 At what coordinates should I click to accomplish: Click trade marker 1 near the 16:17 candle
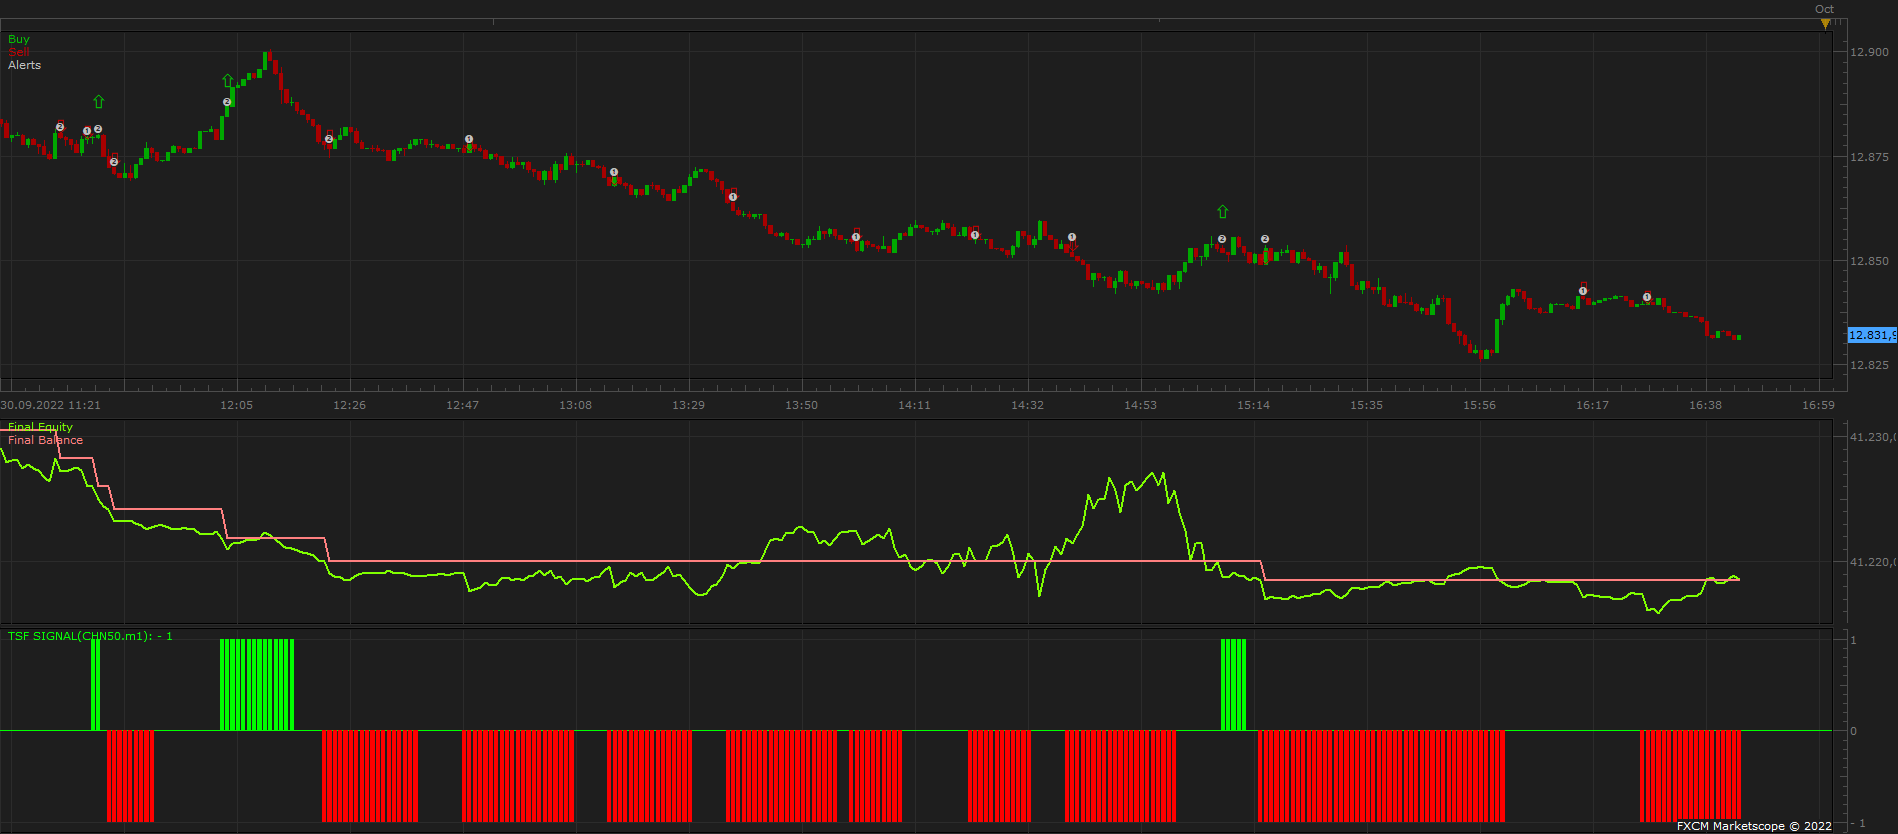click(1583, 291)
